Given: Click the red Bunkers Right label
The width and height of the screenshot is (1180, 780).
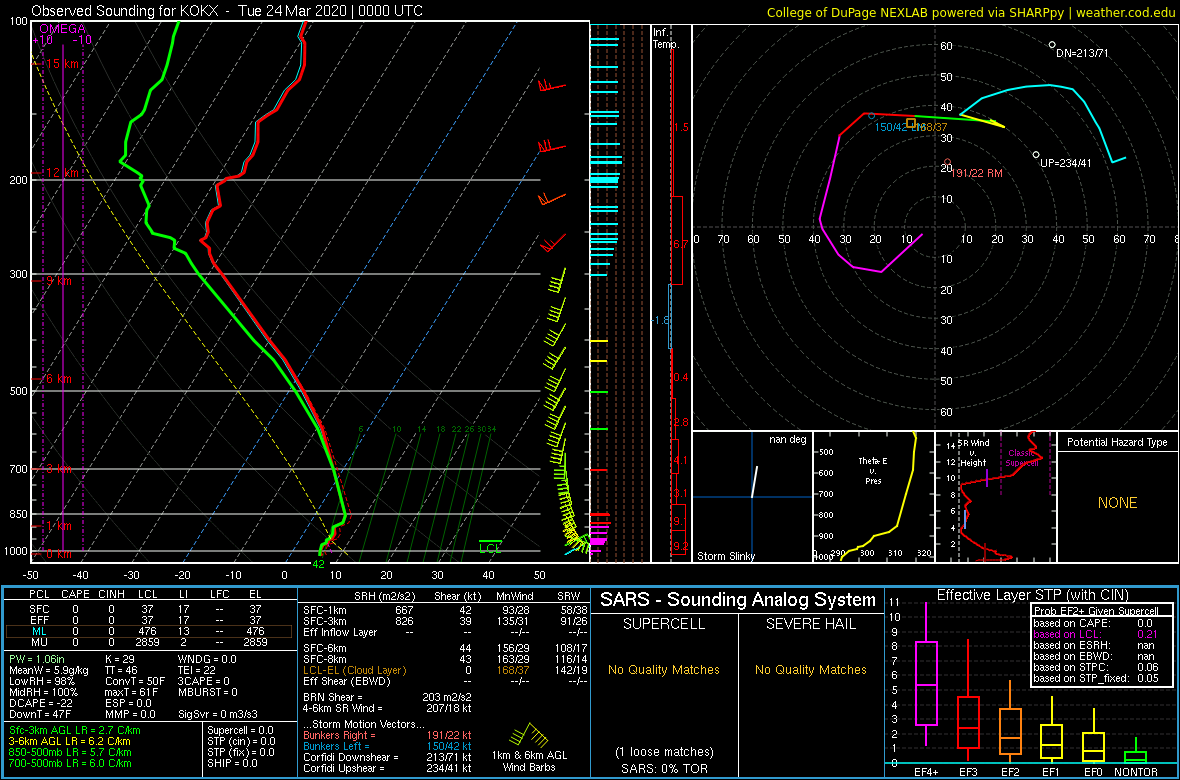Looking at the screenshot, I should coord(341,735).
